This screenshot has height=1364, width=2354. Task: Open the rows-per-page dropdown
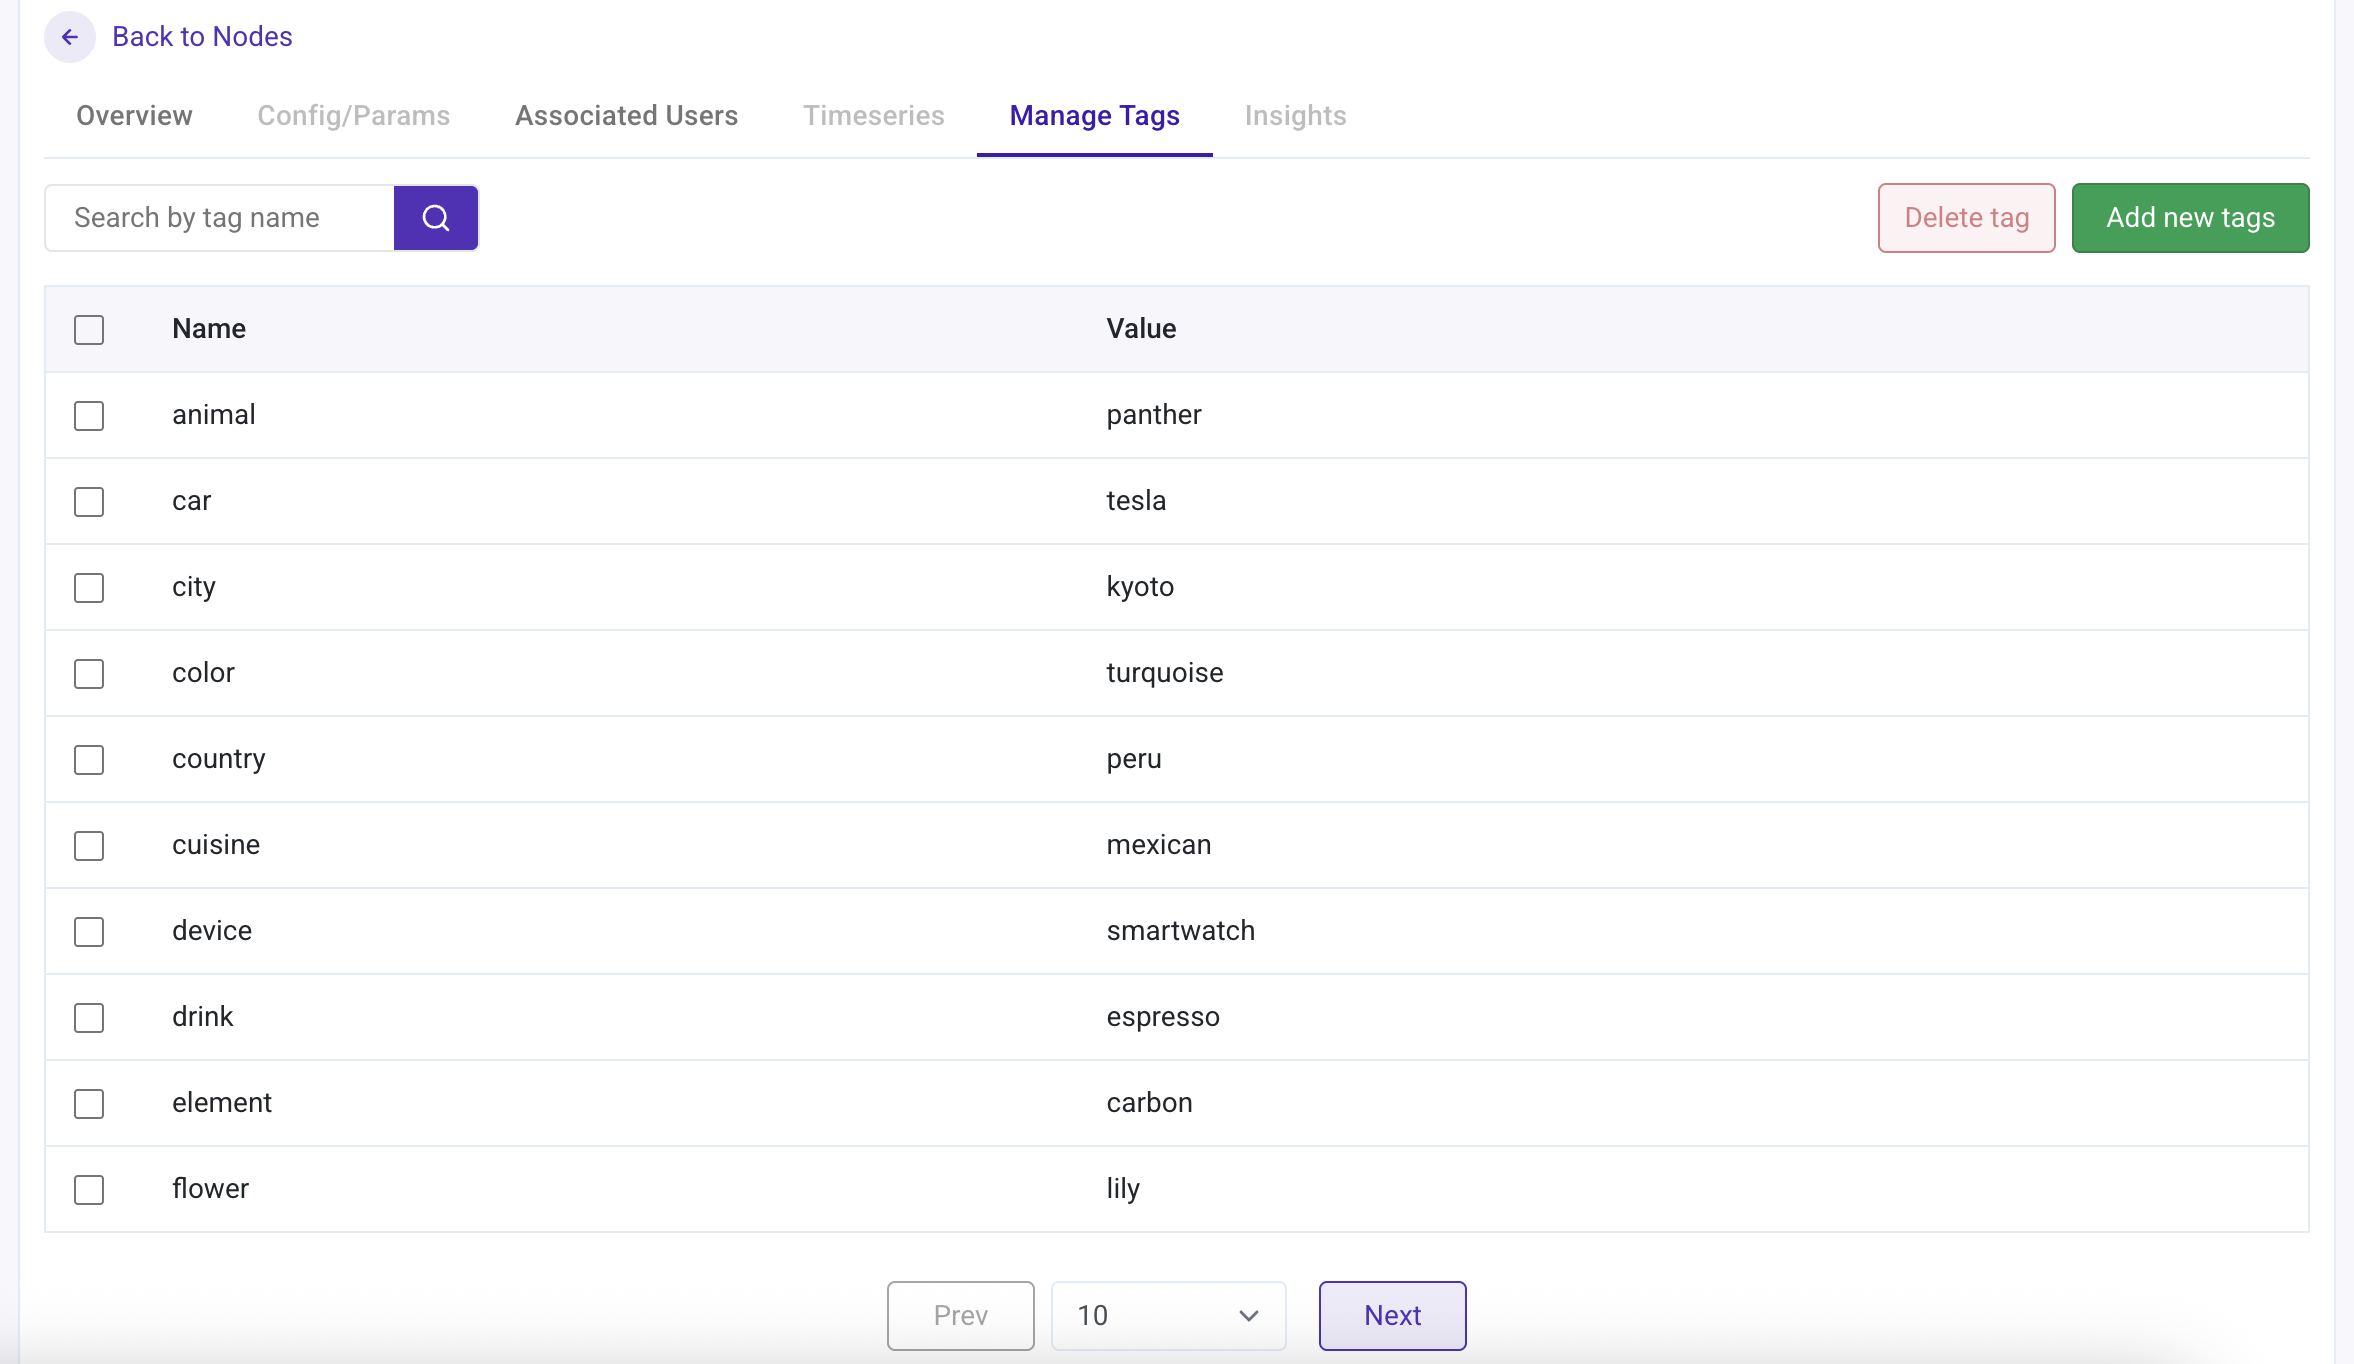[x=1167, y=1315]
